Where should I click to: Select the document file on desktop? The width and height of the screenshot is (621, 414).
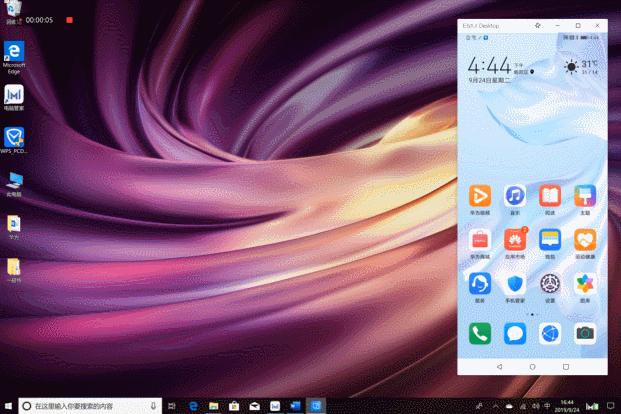(x=14, y=227)
